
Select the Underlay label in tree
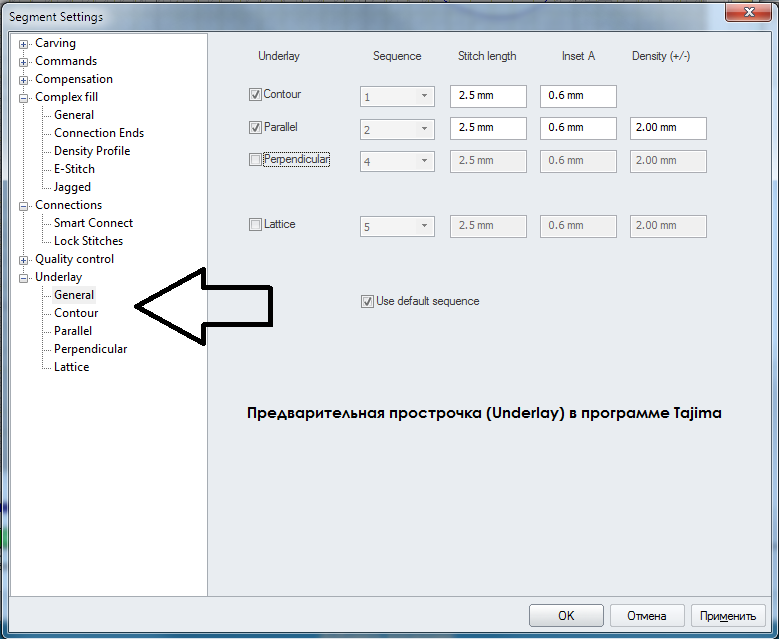(58, 277)
